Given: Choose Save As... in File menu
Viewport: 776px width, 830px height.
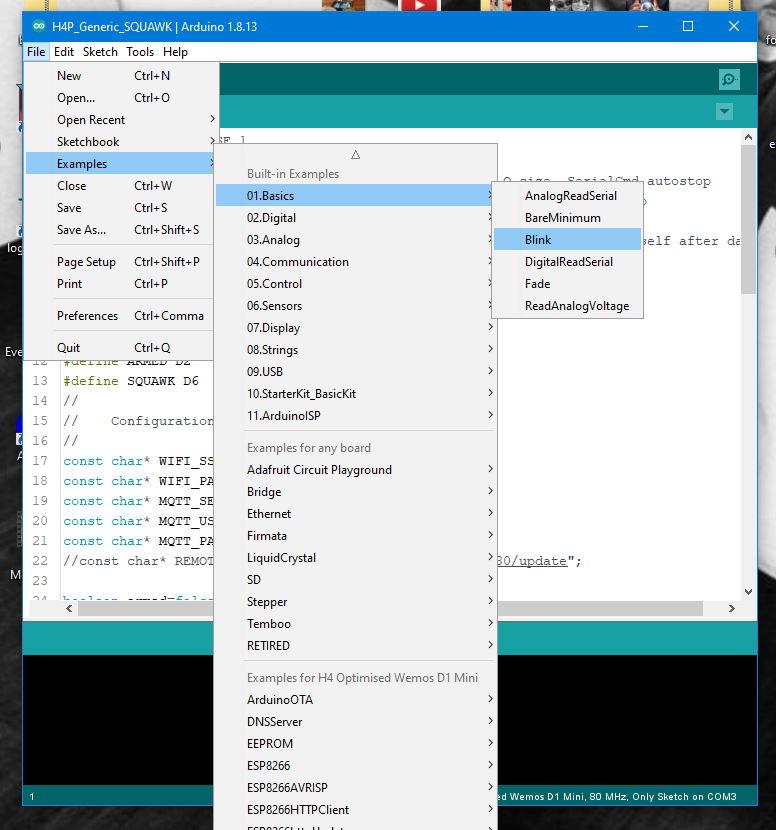Looking at the screenshot, I should tap(121, 230).
